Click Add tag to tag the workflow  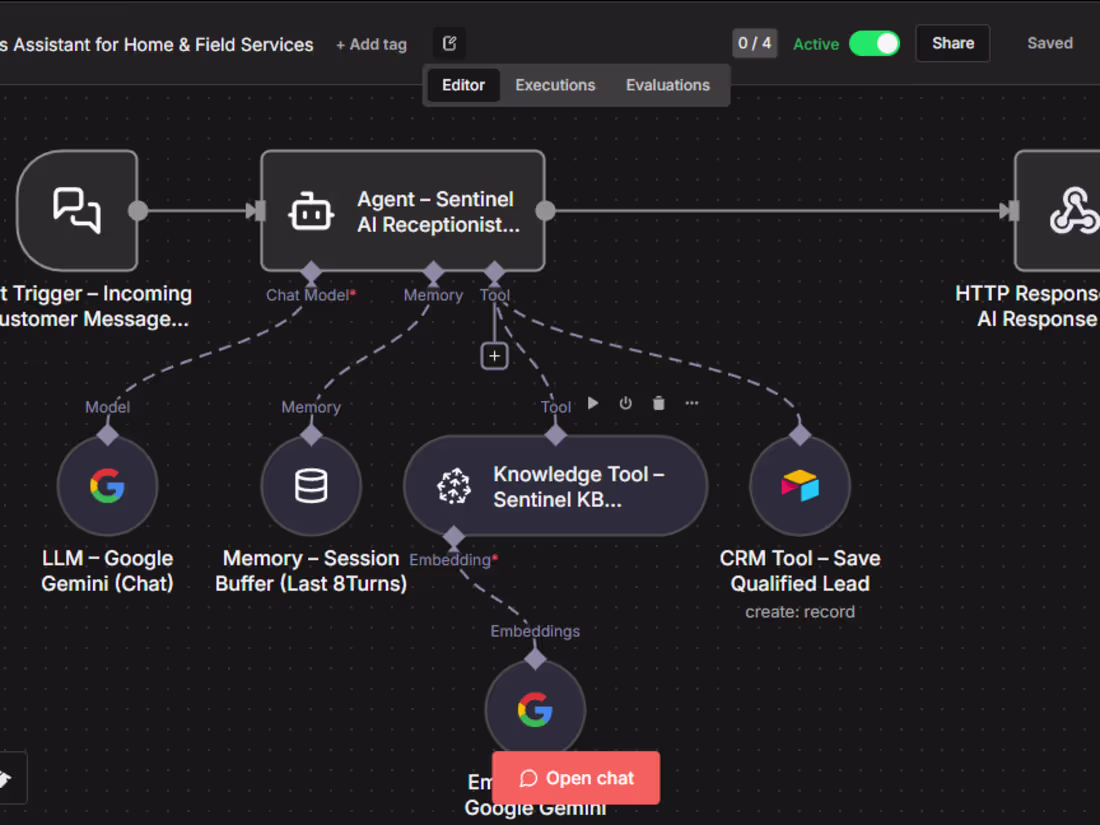click(x=371, y=44)
